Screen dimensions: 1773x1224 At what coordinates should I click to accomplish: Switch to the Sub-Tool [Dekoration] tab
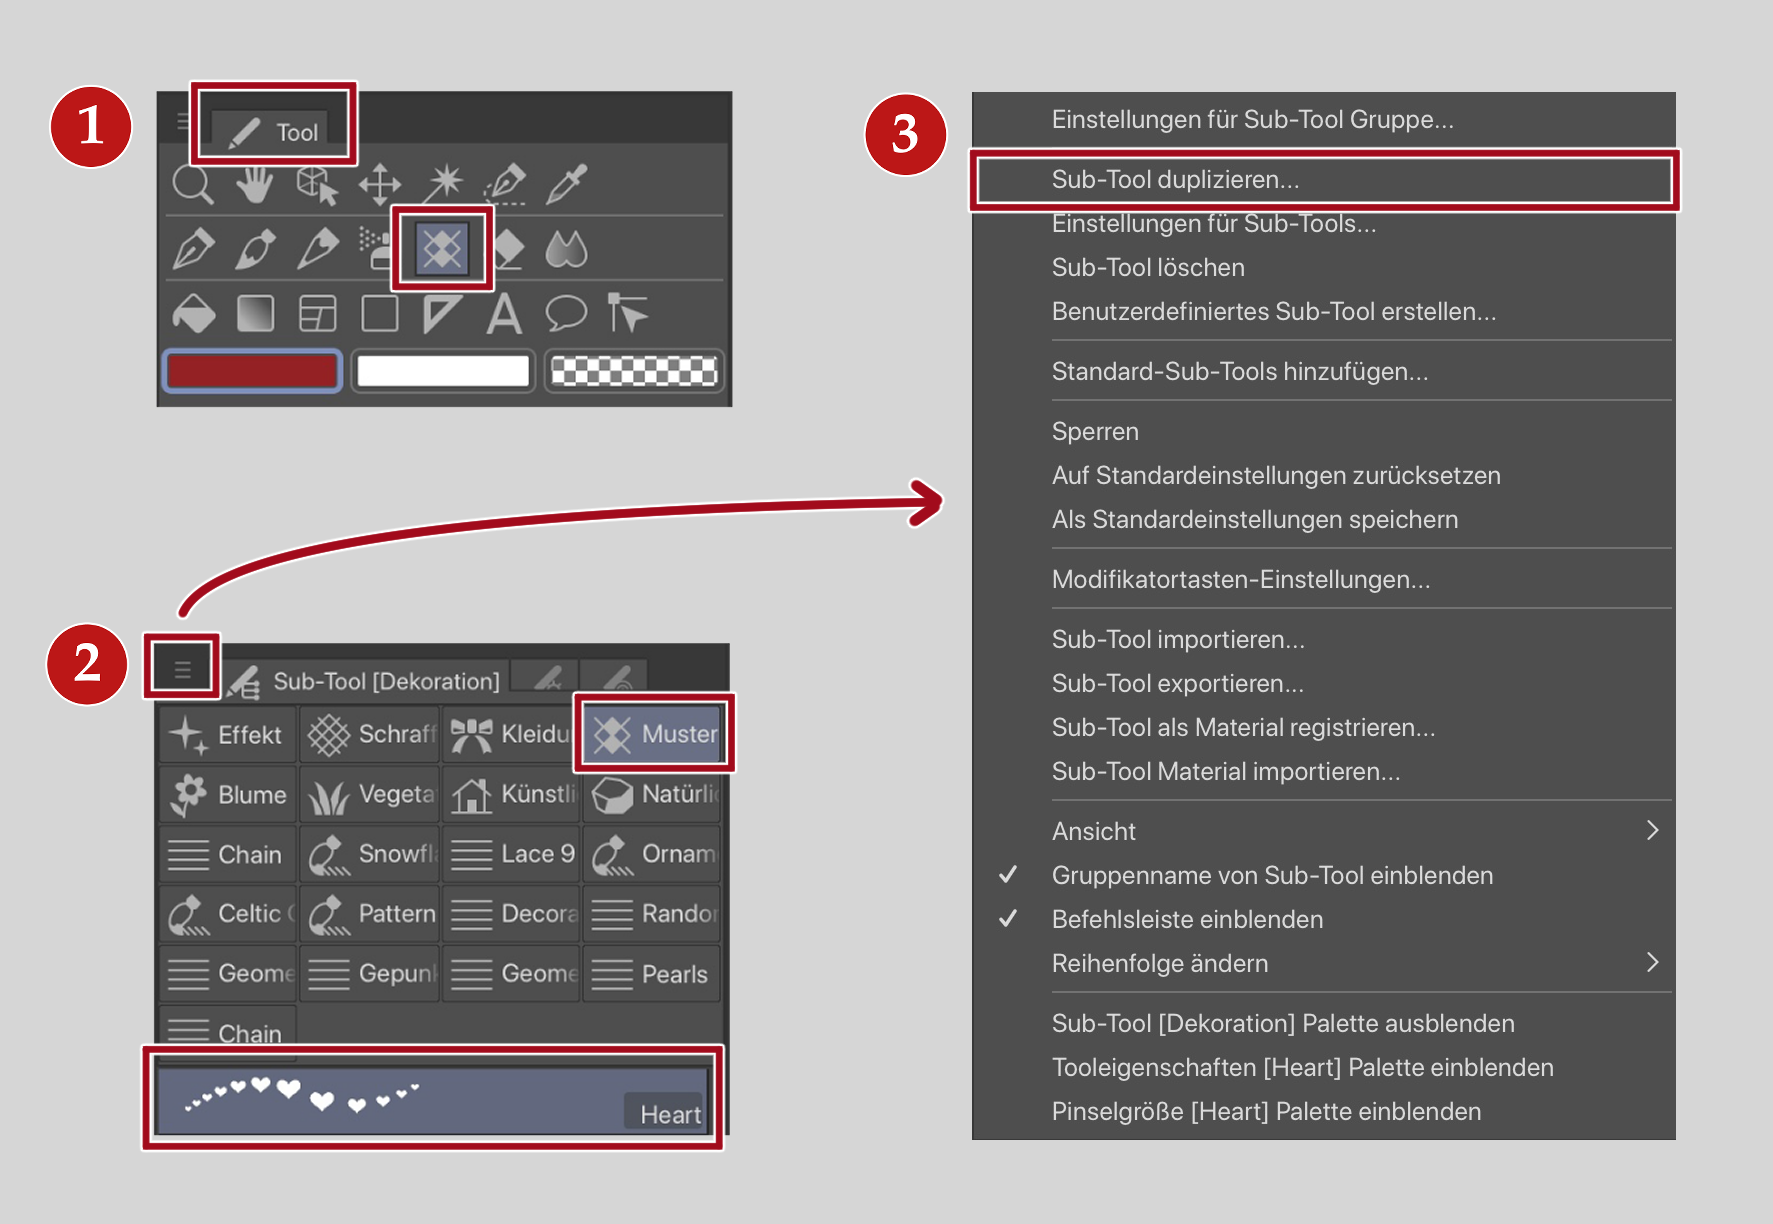pos(364,681)
